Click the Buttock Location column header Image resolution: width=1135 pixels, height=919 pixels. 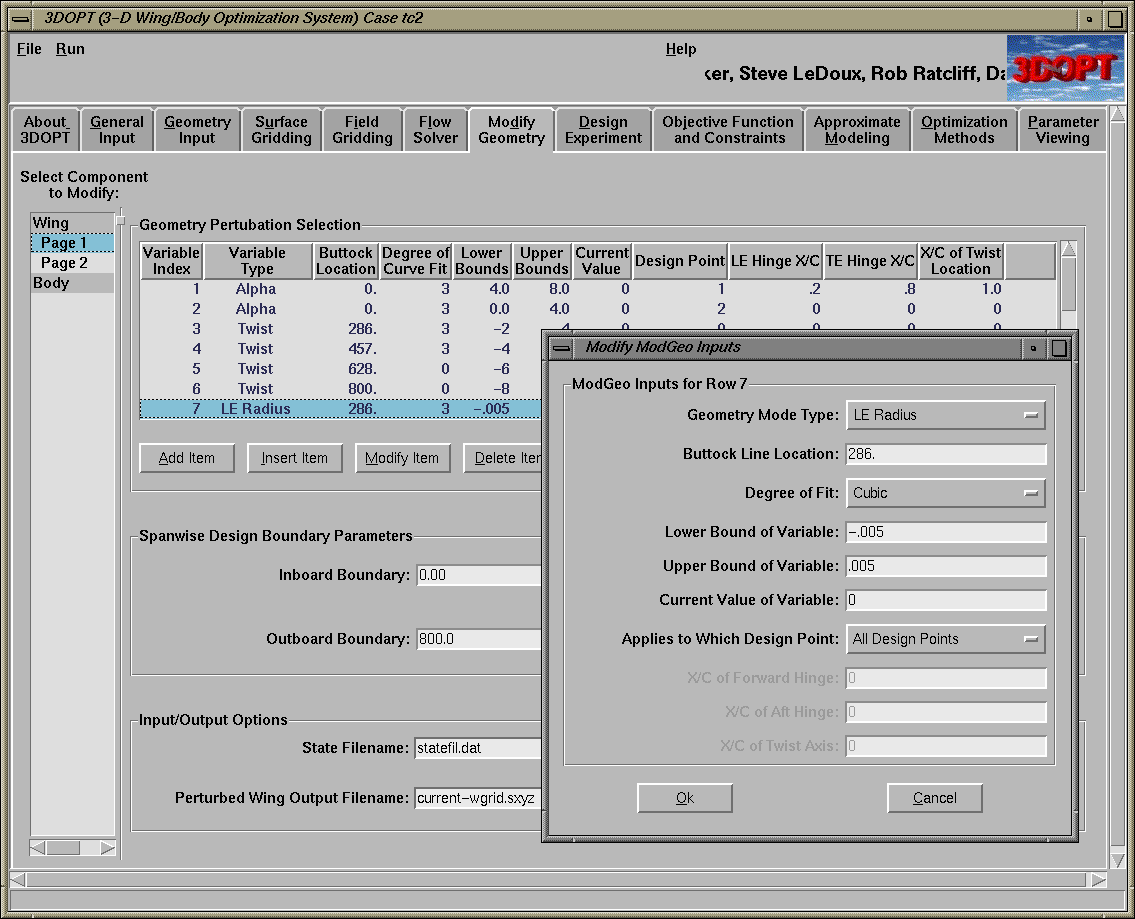coord(346,261)
